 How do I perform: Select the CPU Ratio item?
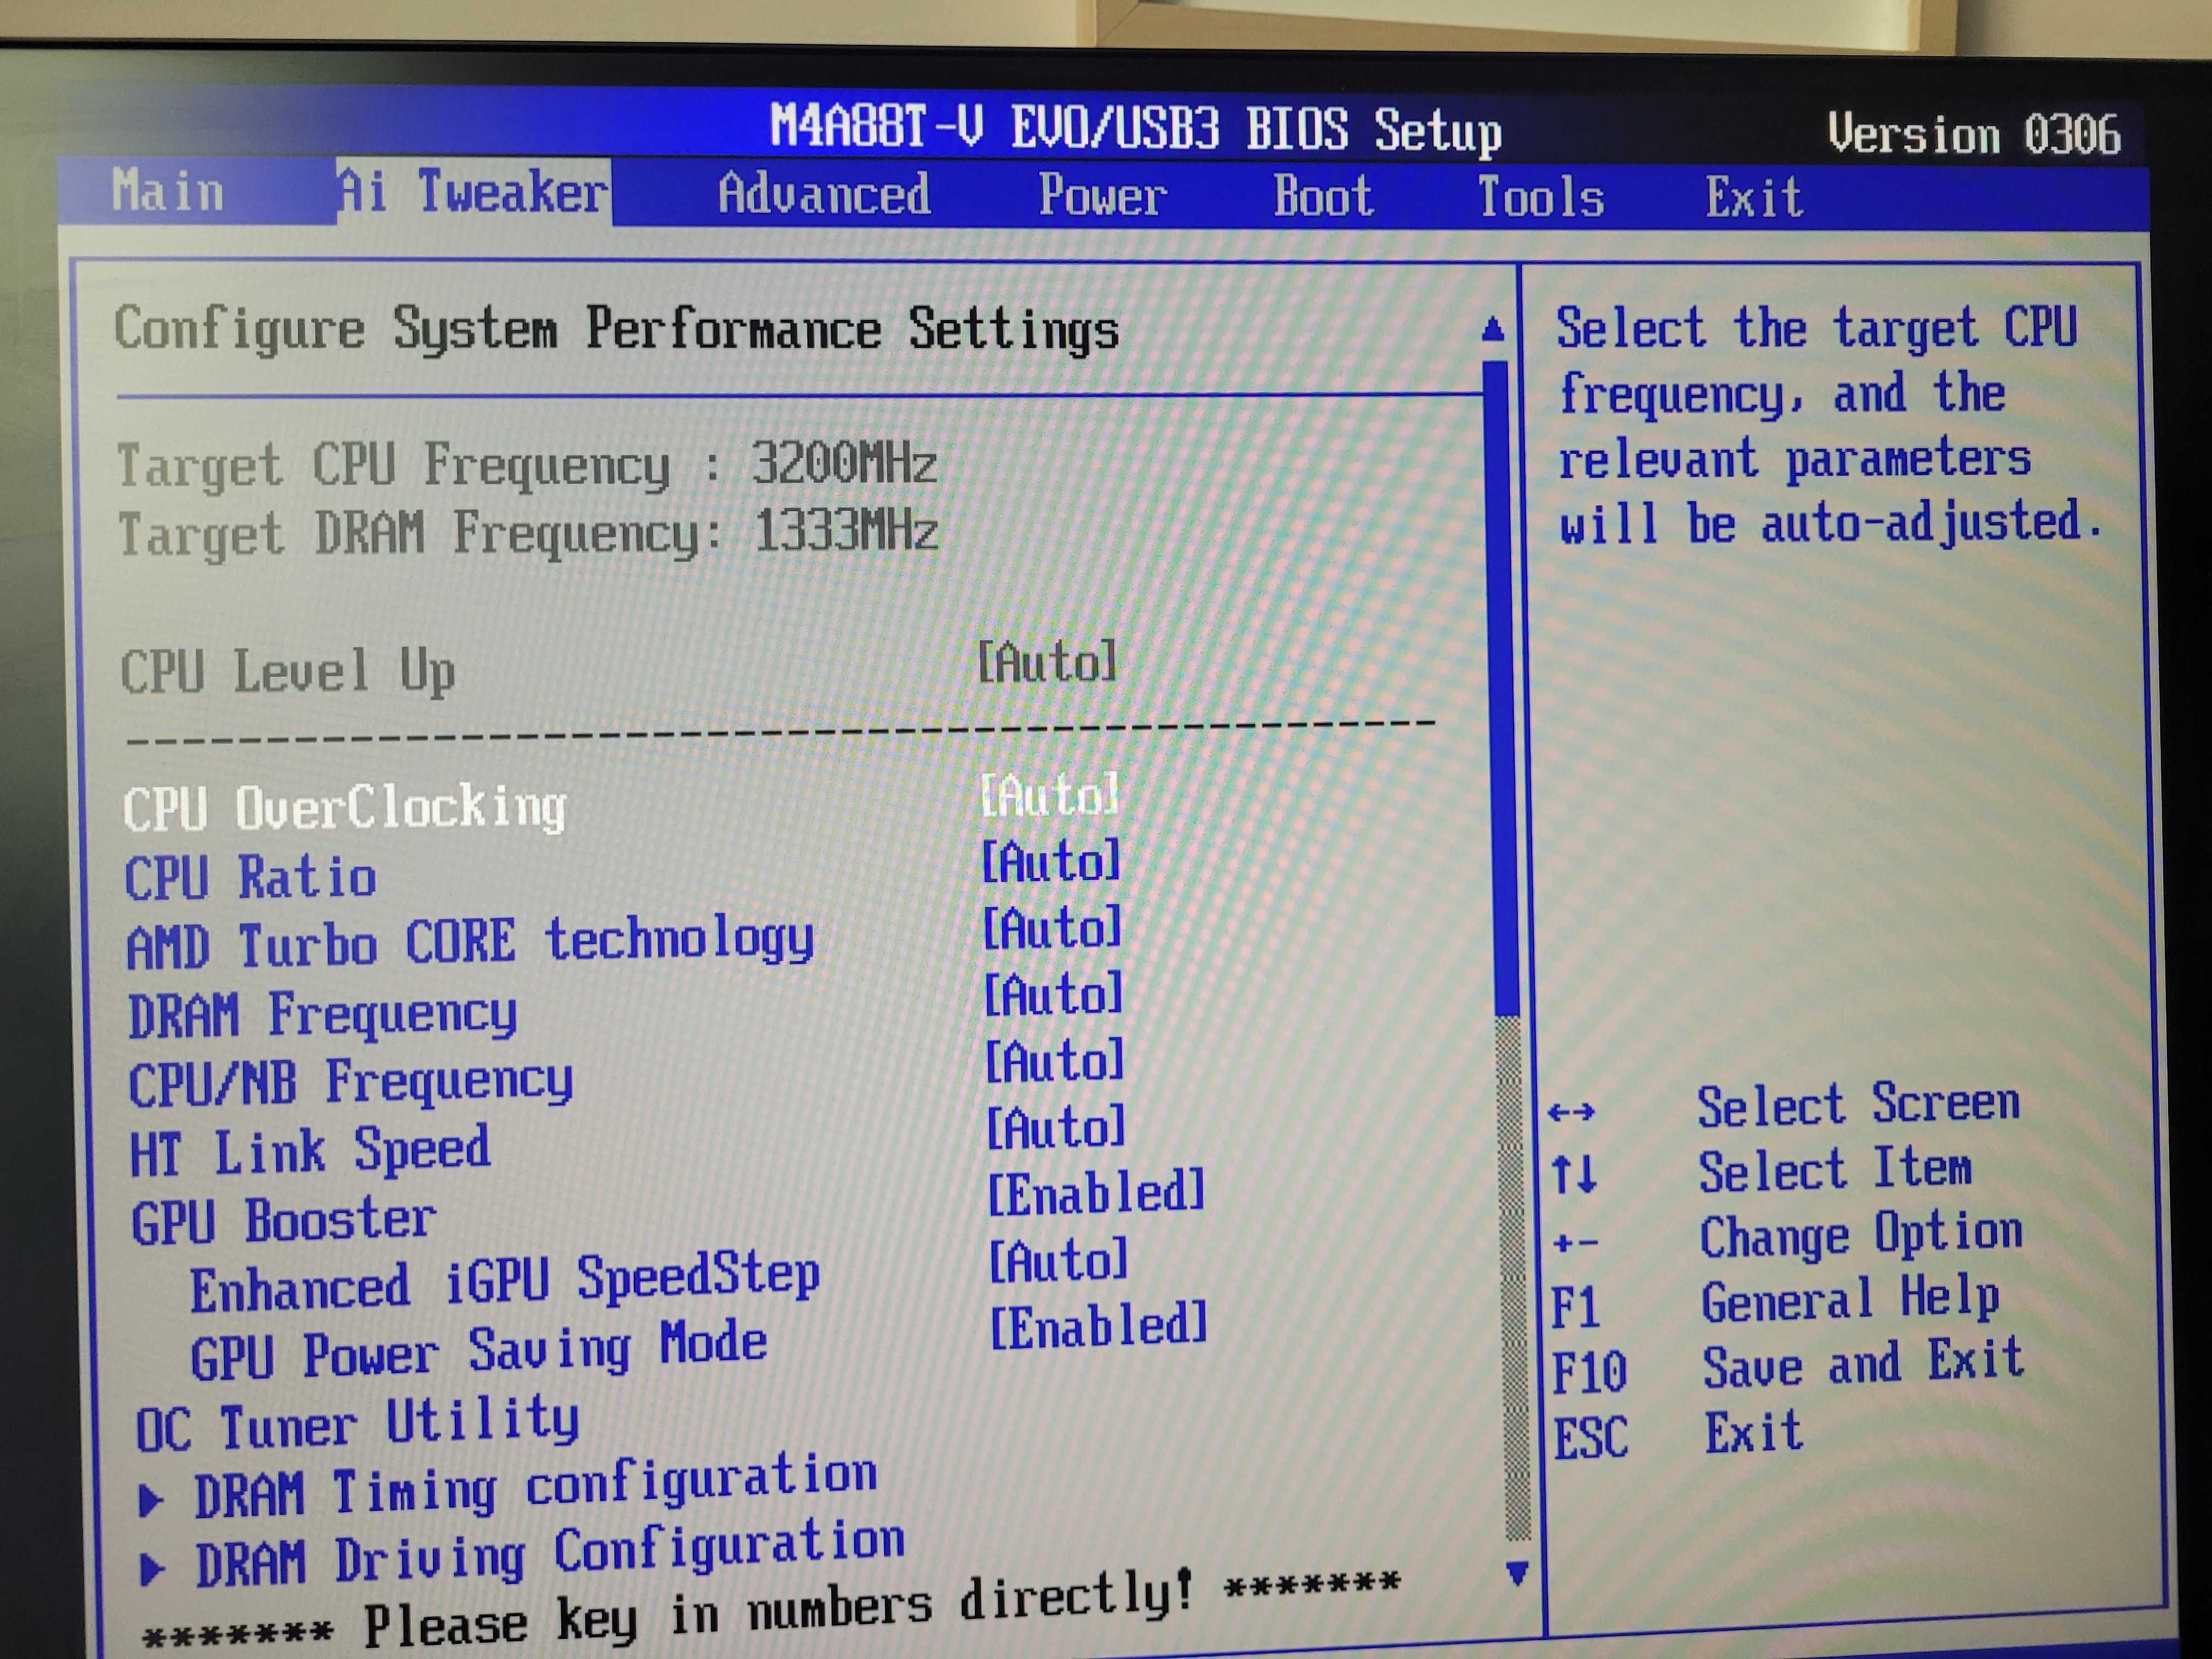[250, 877]
